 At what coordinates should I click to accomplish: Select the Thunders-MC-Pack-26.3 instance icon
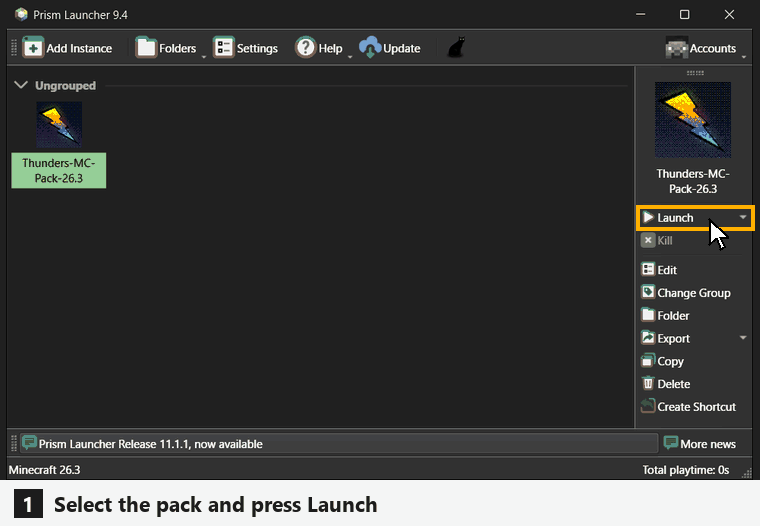pos(59,125)
